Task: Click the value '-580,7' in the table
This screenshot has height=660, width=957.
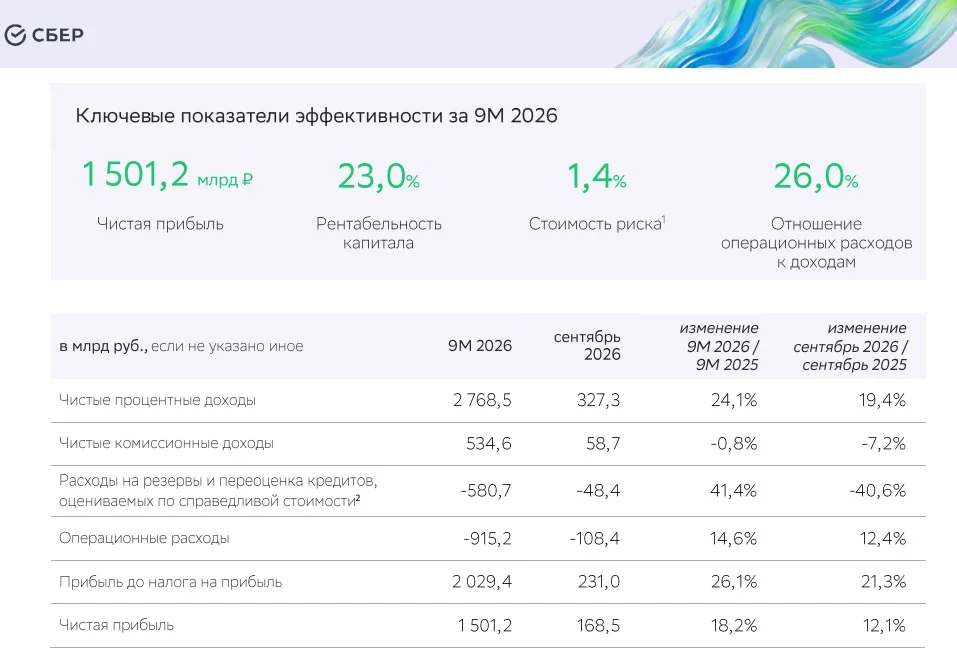Action: tap(486, 490)
